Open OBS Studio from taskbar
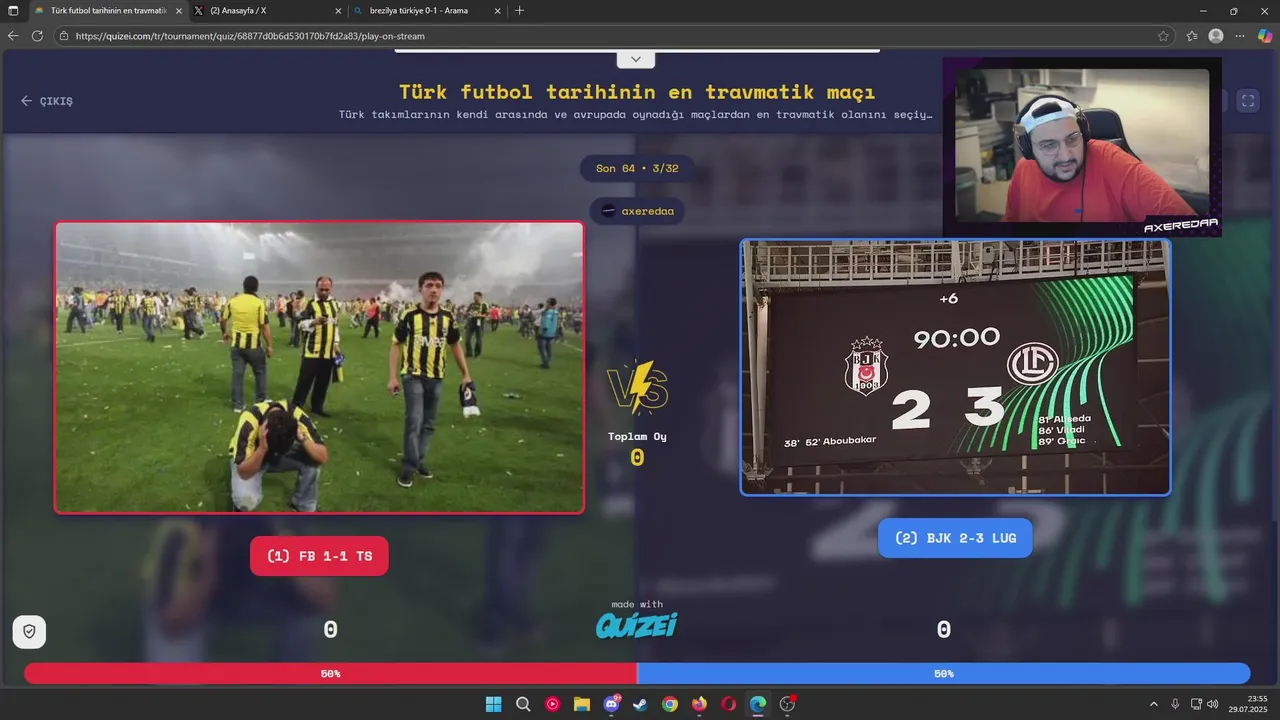1280x720 pixels. point(788,704)
